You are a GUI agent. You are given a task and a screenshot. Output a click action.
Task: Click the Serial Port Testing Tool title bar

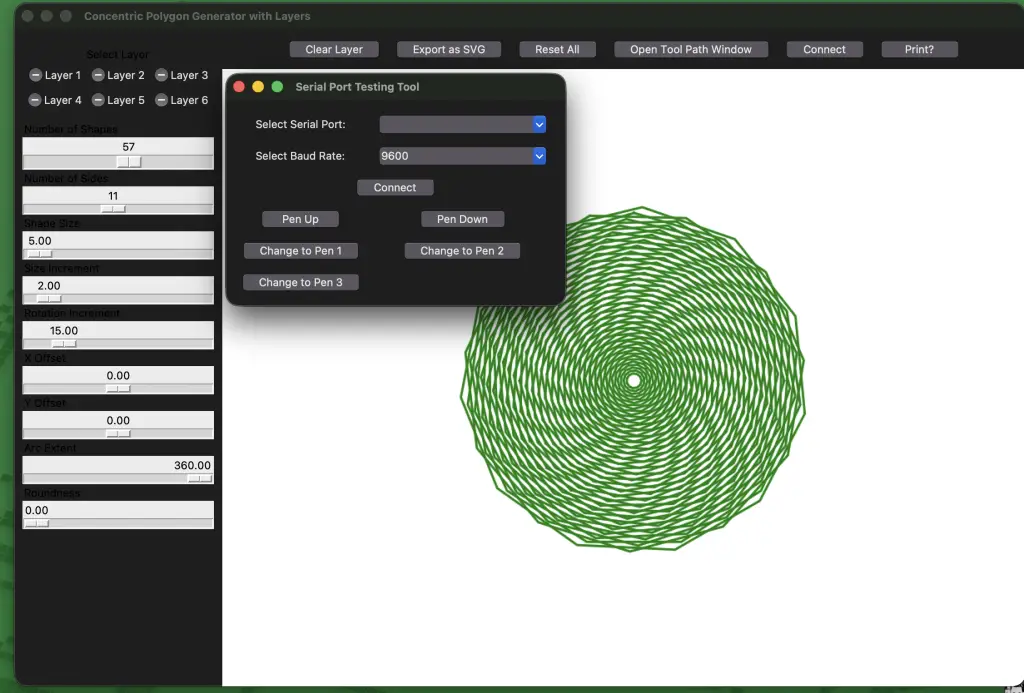[395, 87]
